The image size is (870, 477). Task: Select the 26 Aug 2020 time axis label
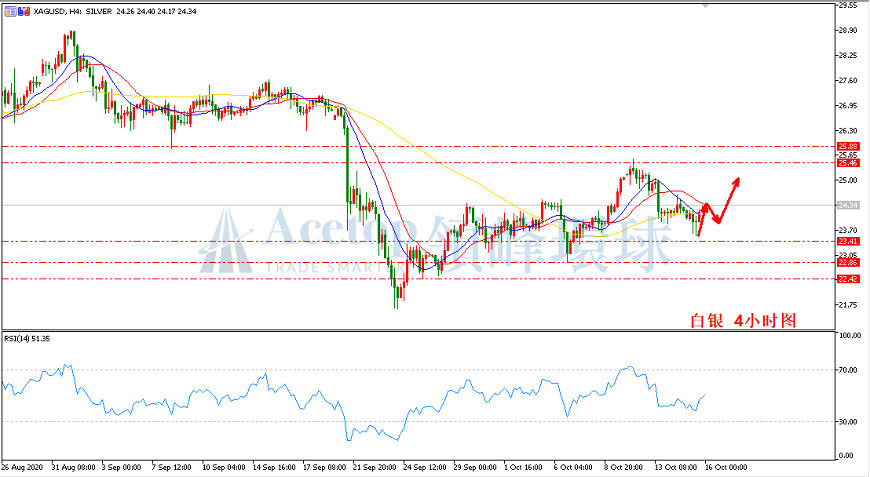(x=22, y=468)
